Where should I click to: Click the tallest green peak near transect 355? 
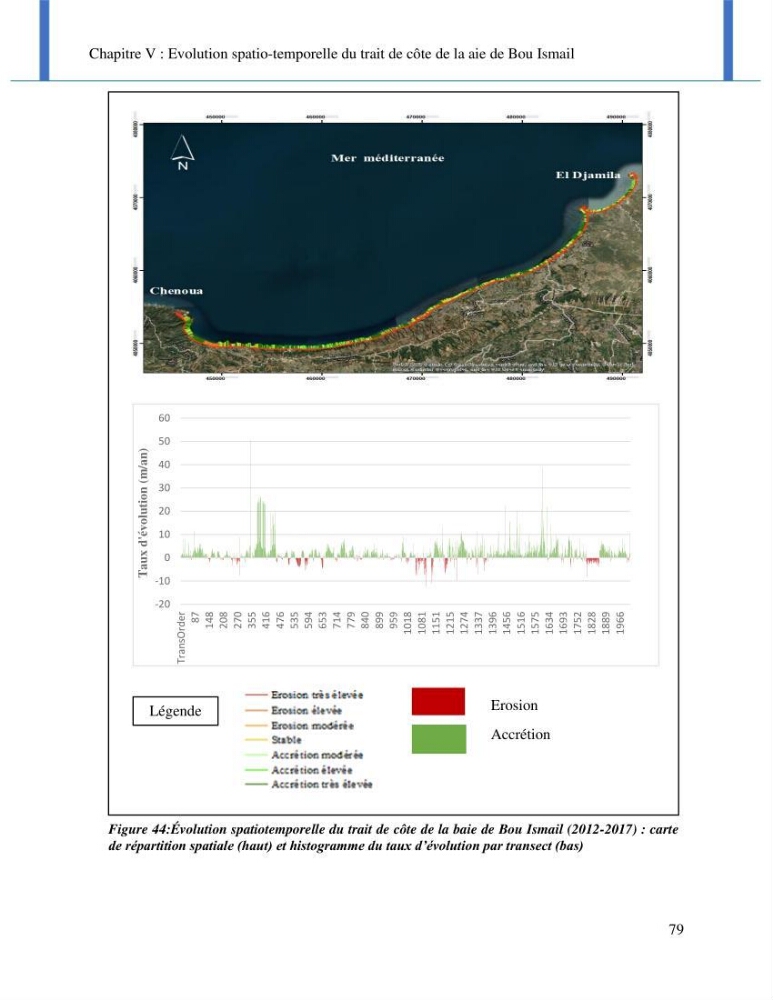[x=251, y=498]
